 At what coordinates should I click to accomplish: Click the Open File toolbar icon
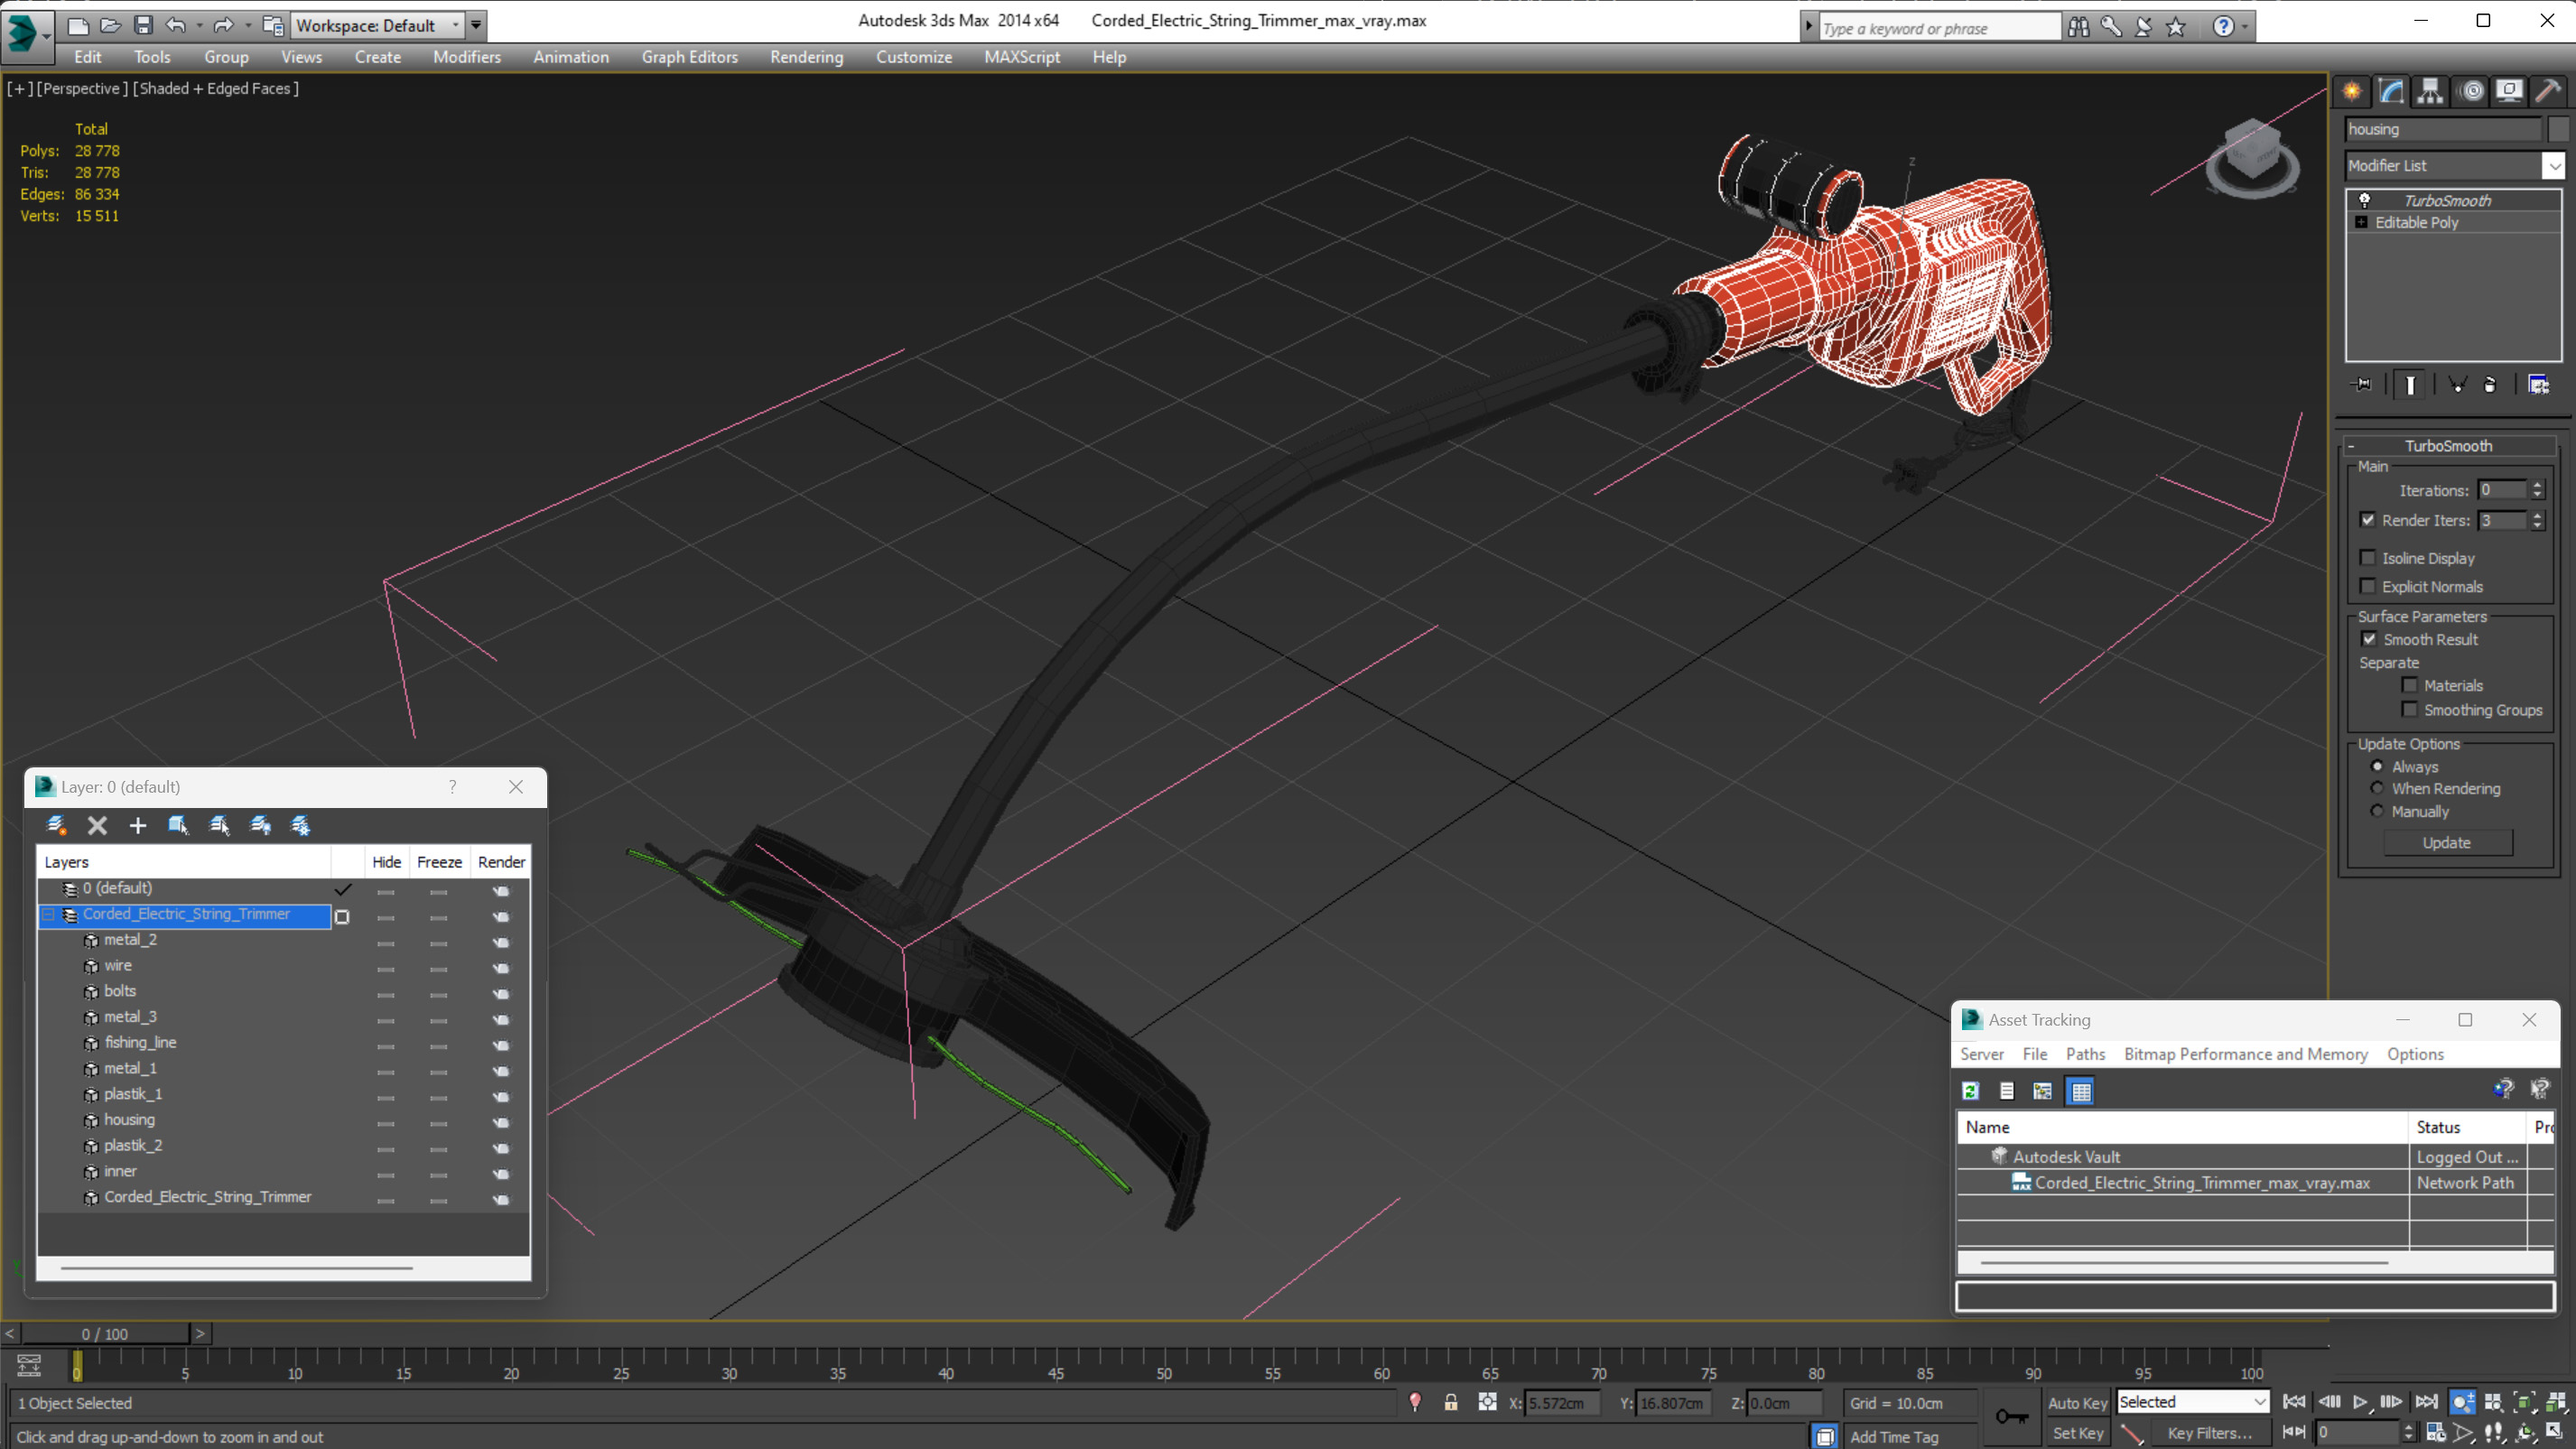[110, 25]
